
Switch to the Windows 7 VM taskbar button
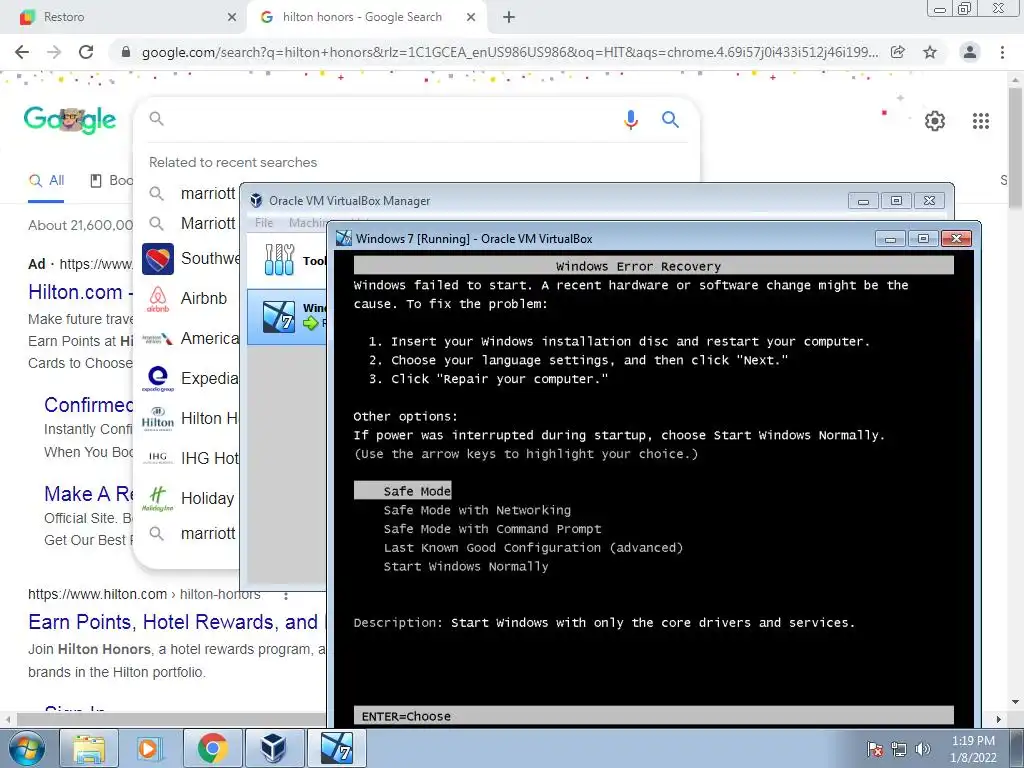(336, 748)
